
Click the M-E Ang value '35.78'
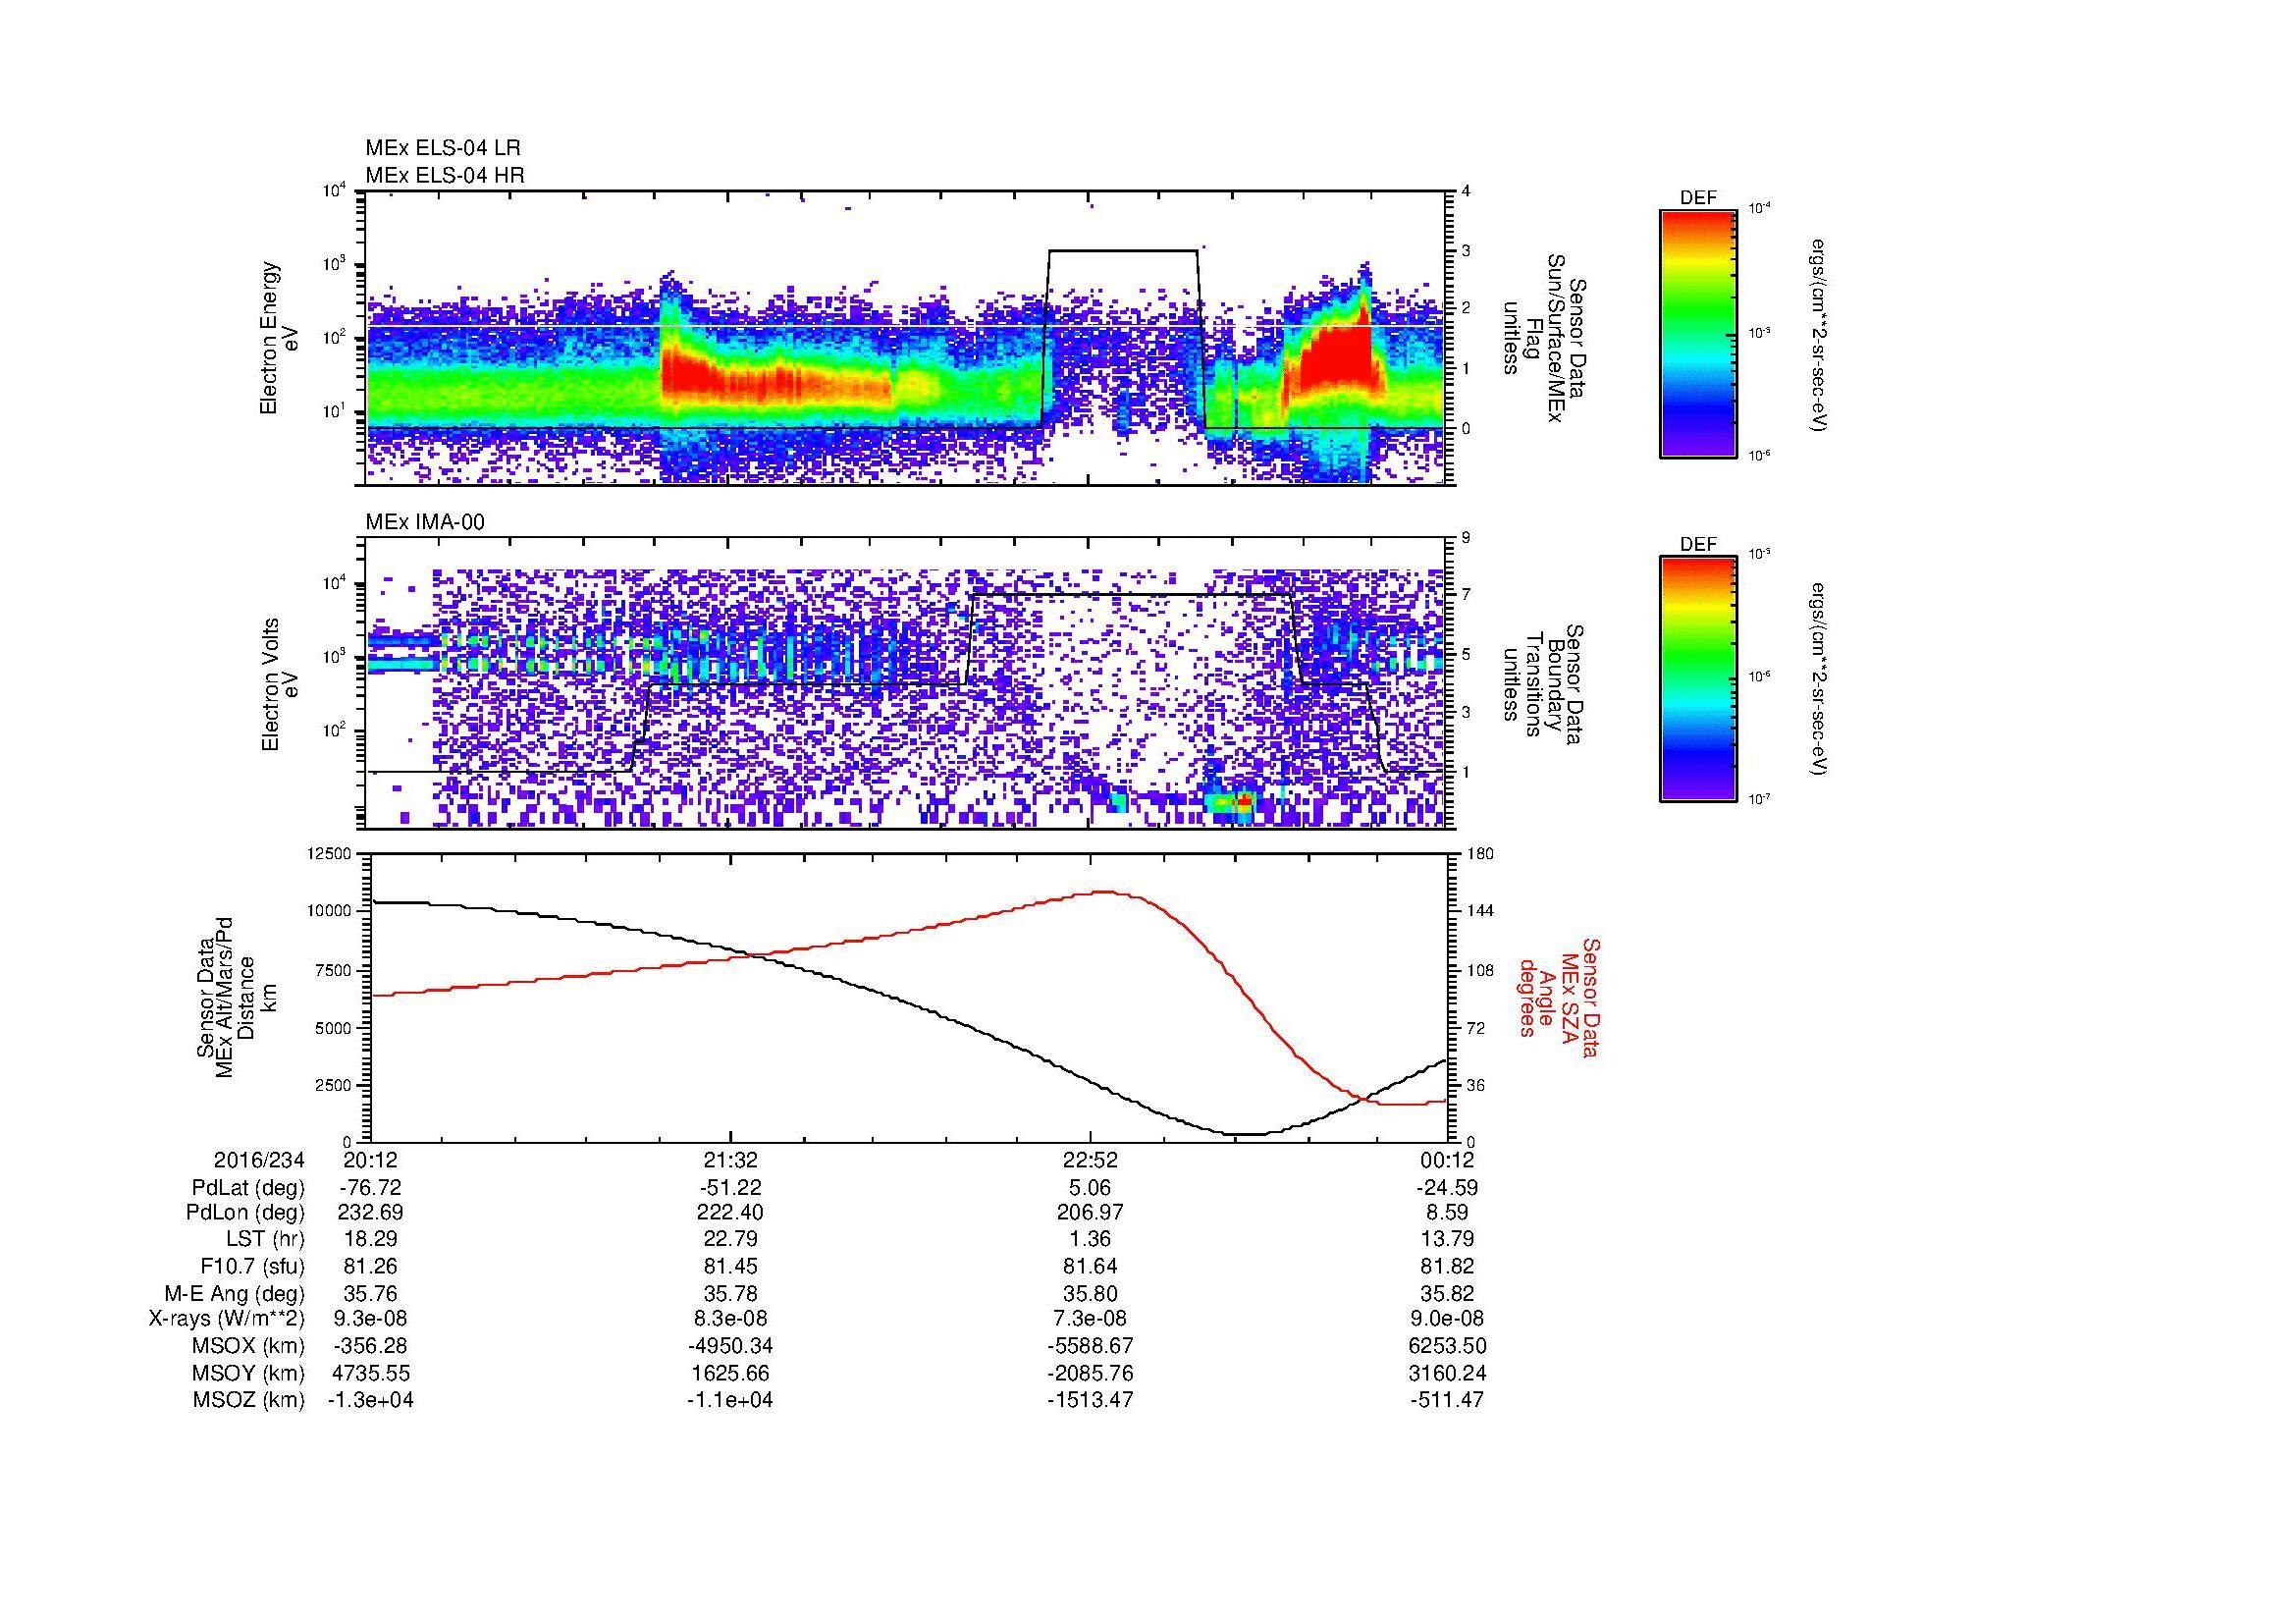tap(730, 1293)
